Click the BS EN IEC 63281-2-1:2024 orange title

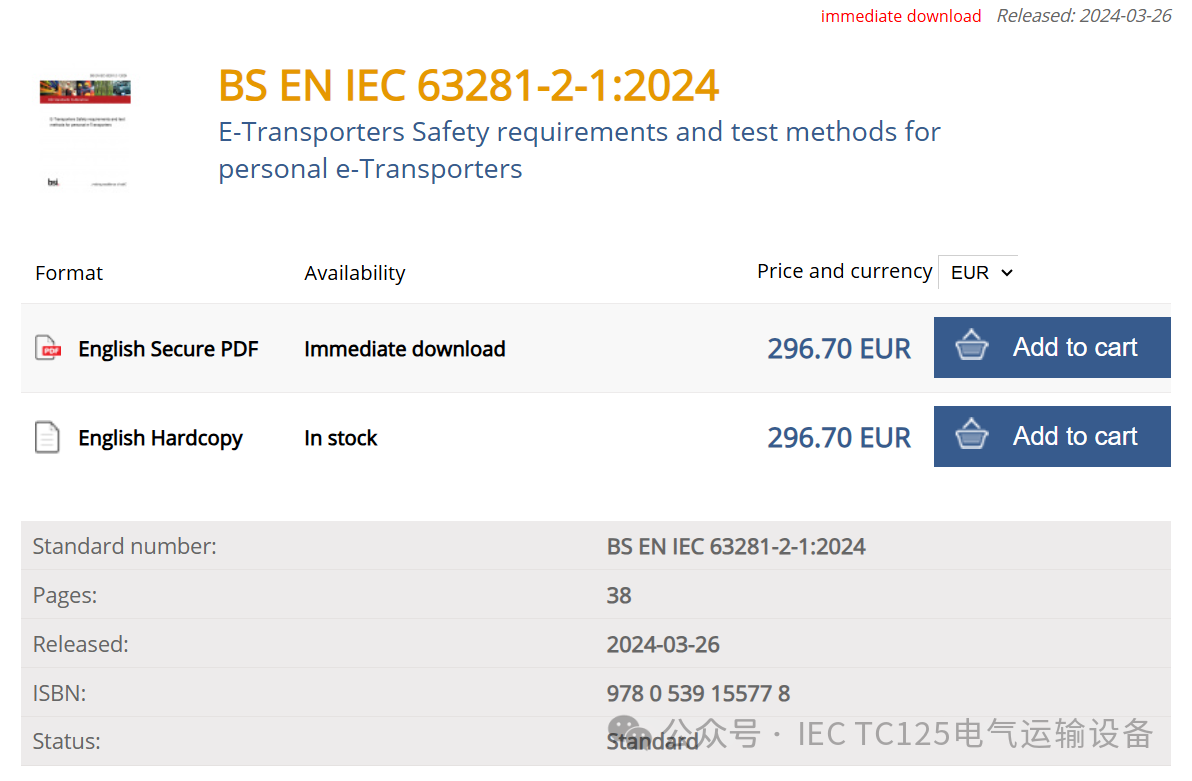click(x=469, y=86)
